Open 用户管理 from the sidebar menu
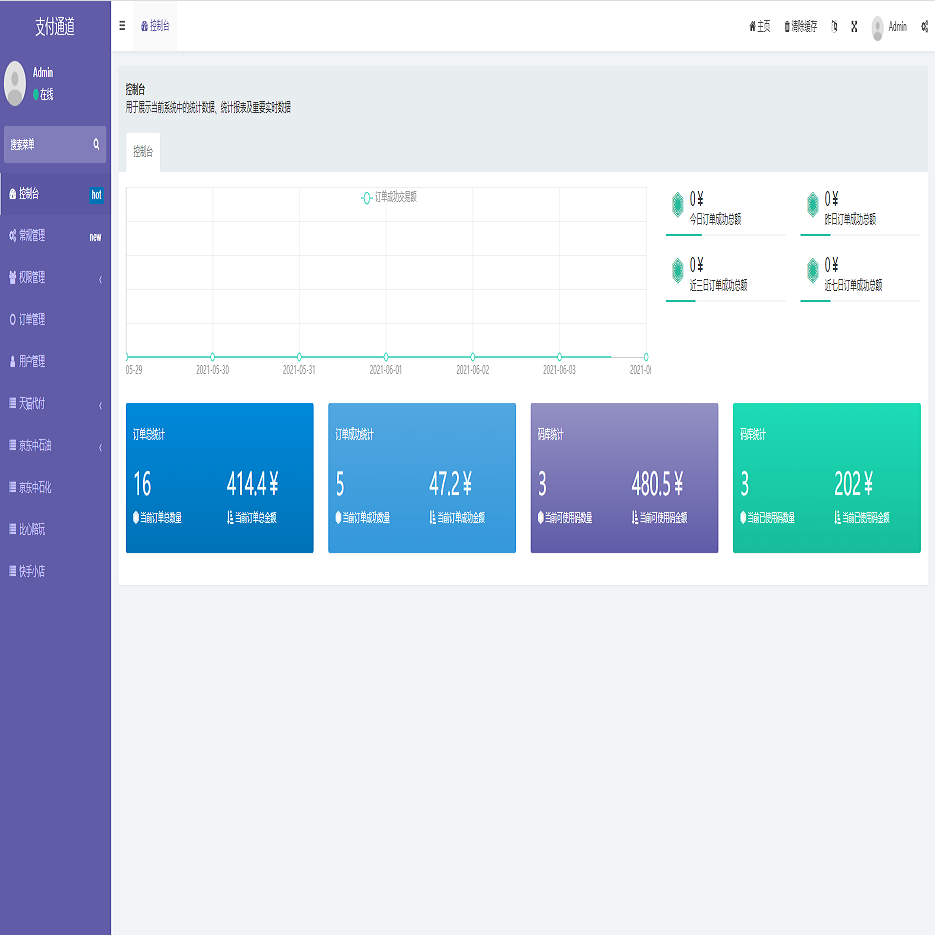Screen dimensions: 935x935 (32, 362)
